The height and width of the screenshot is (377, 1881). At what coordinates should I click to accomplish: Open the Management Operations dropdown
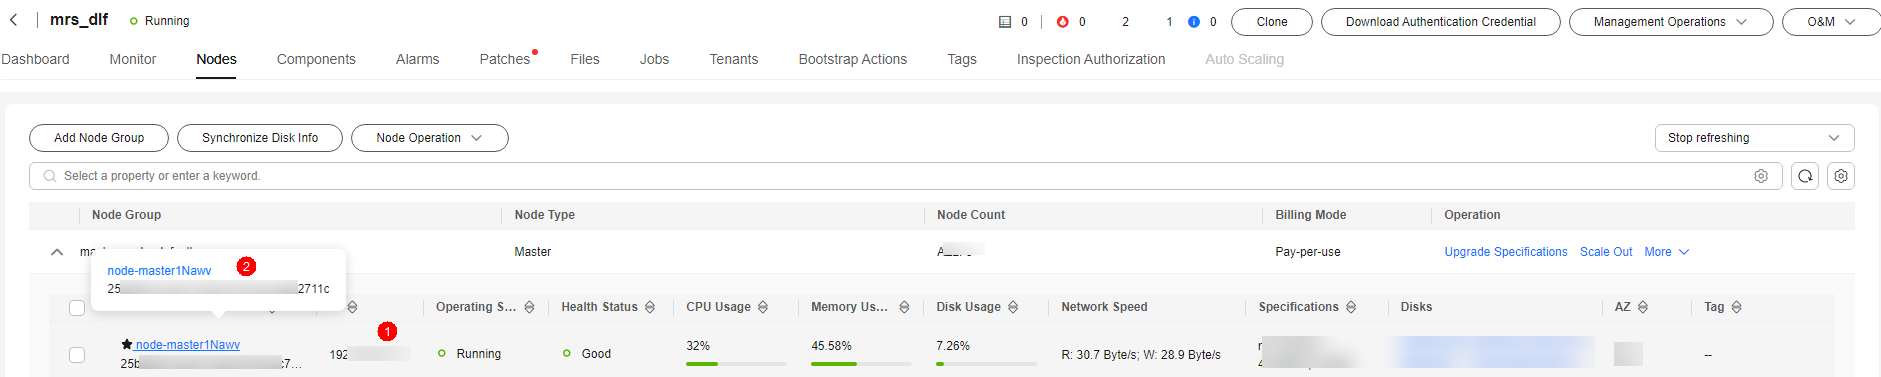point(1671,22)
